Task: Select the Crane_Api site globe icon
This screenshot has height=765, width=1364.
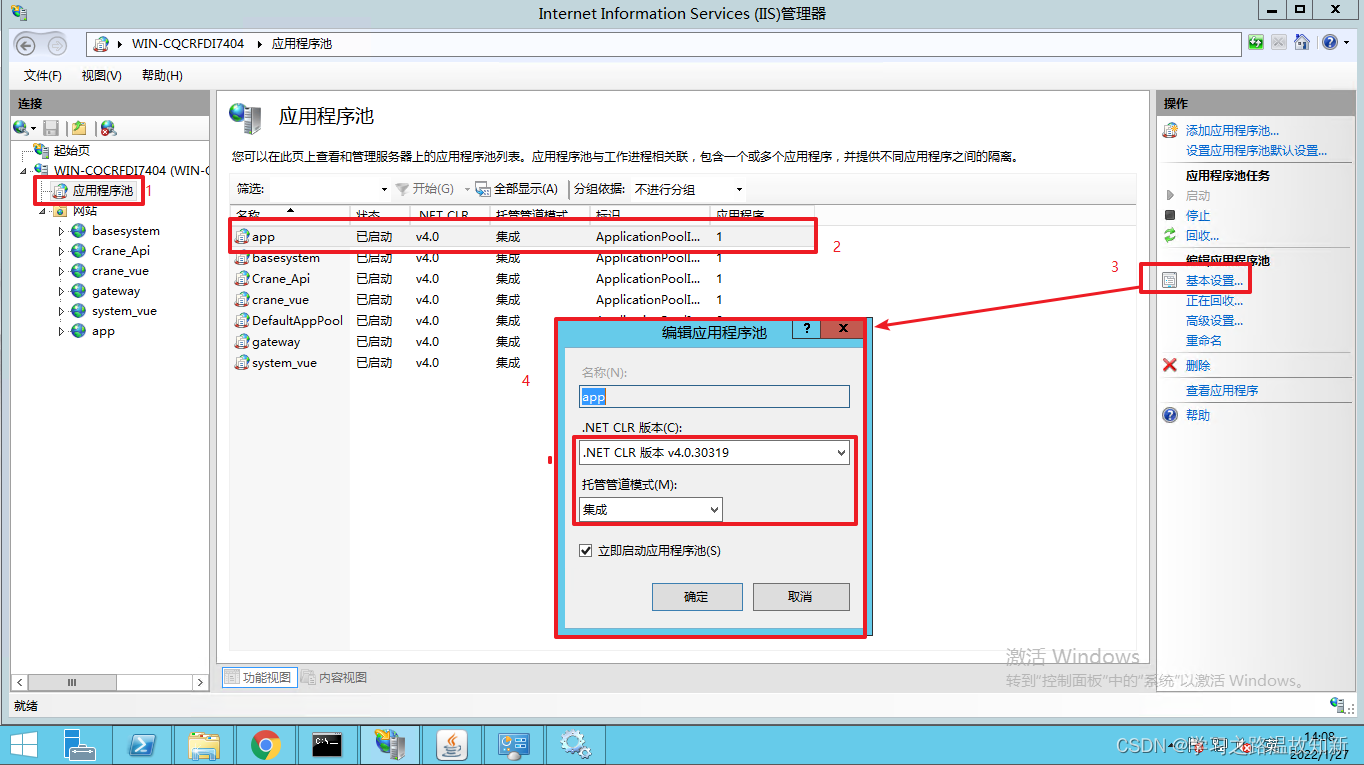Action: 78,251
